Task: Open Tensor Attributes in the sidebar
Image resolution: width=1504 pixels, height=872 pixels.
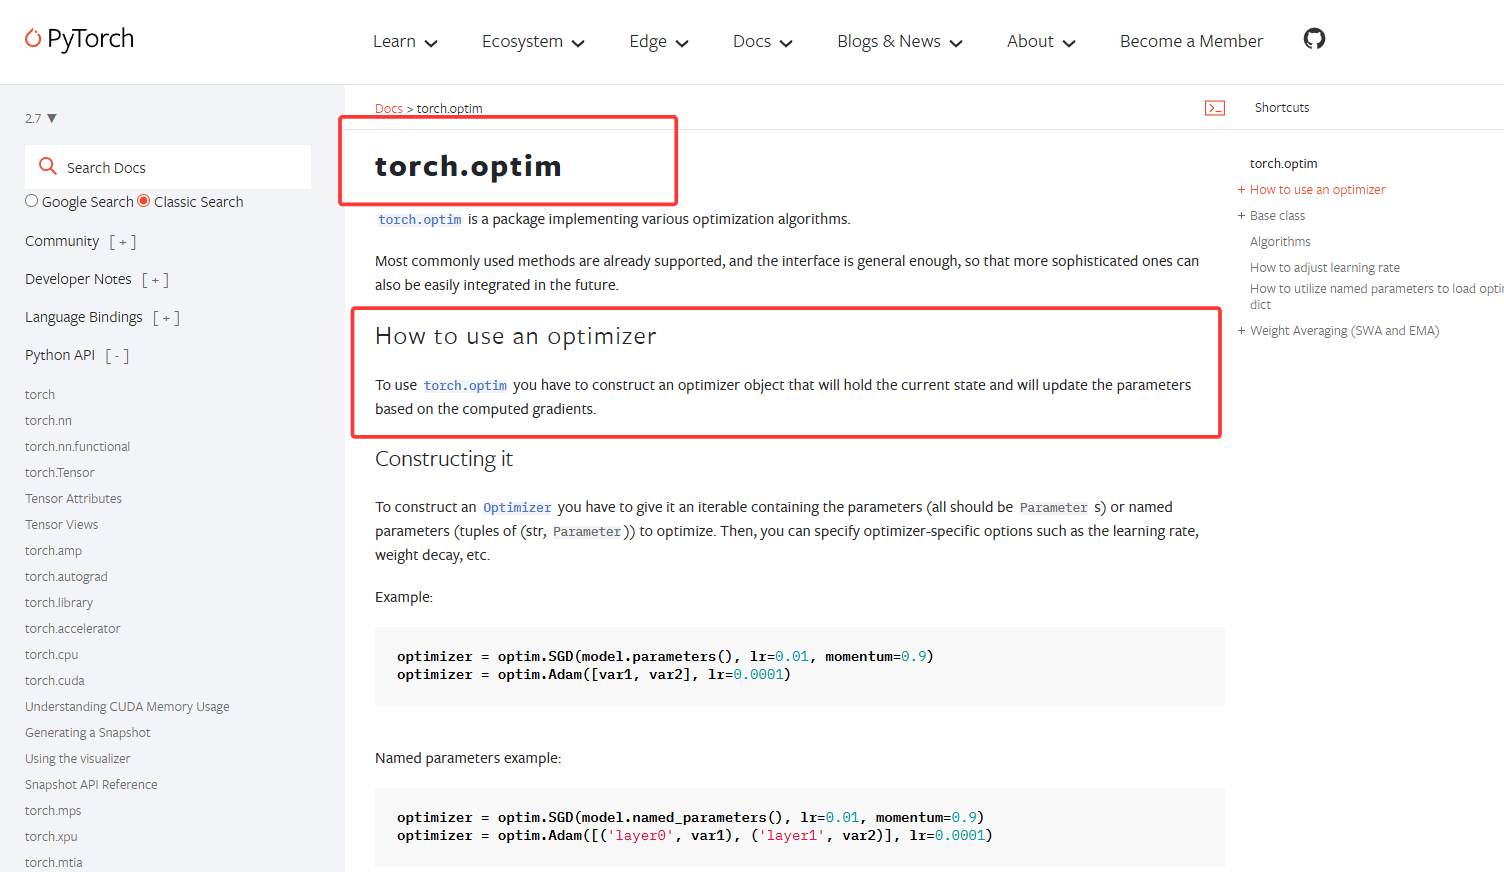Action: click(73, 499)
